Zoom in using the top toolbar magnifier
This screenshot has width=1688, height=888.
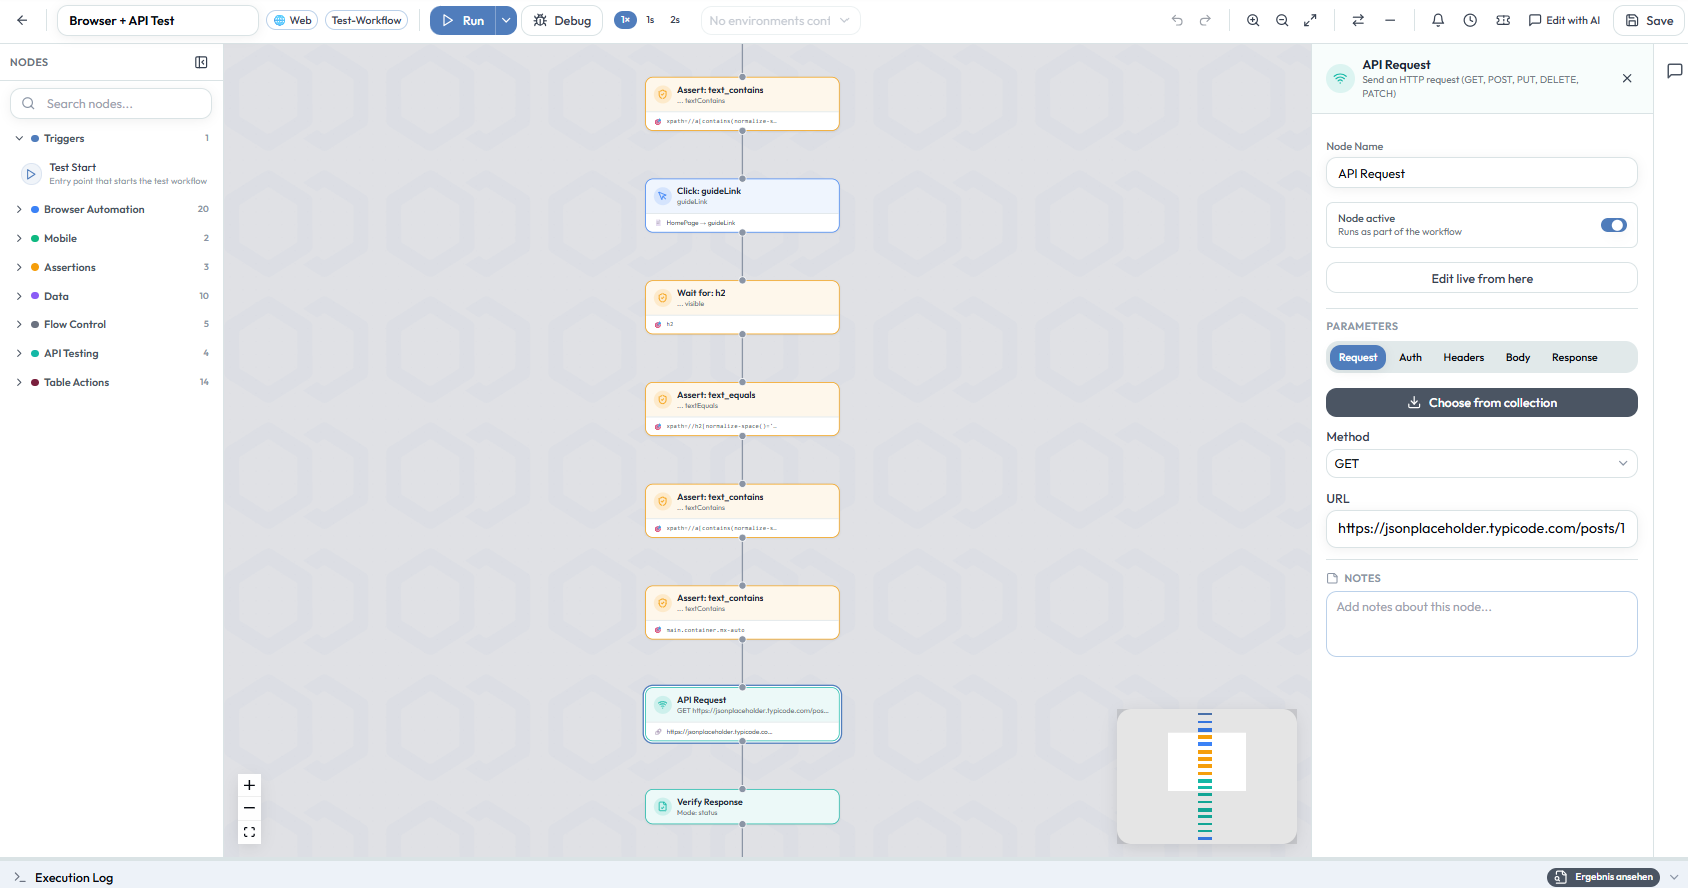[x=1253, y=20]
